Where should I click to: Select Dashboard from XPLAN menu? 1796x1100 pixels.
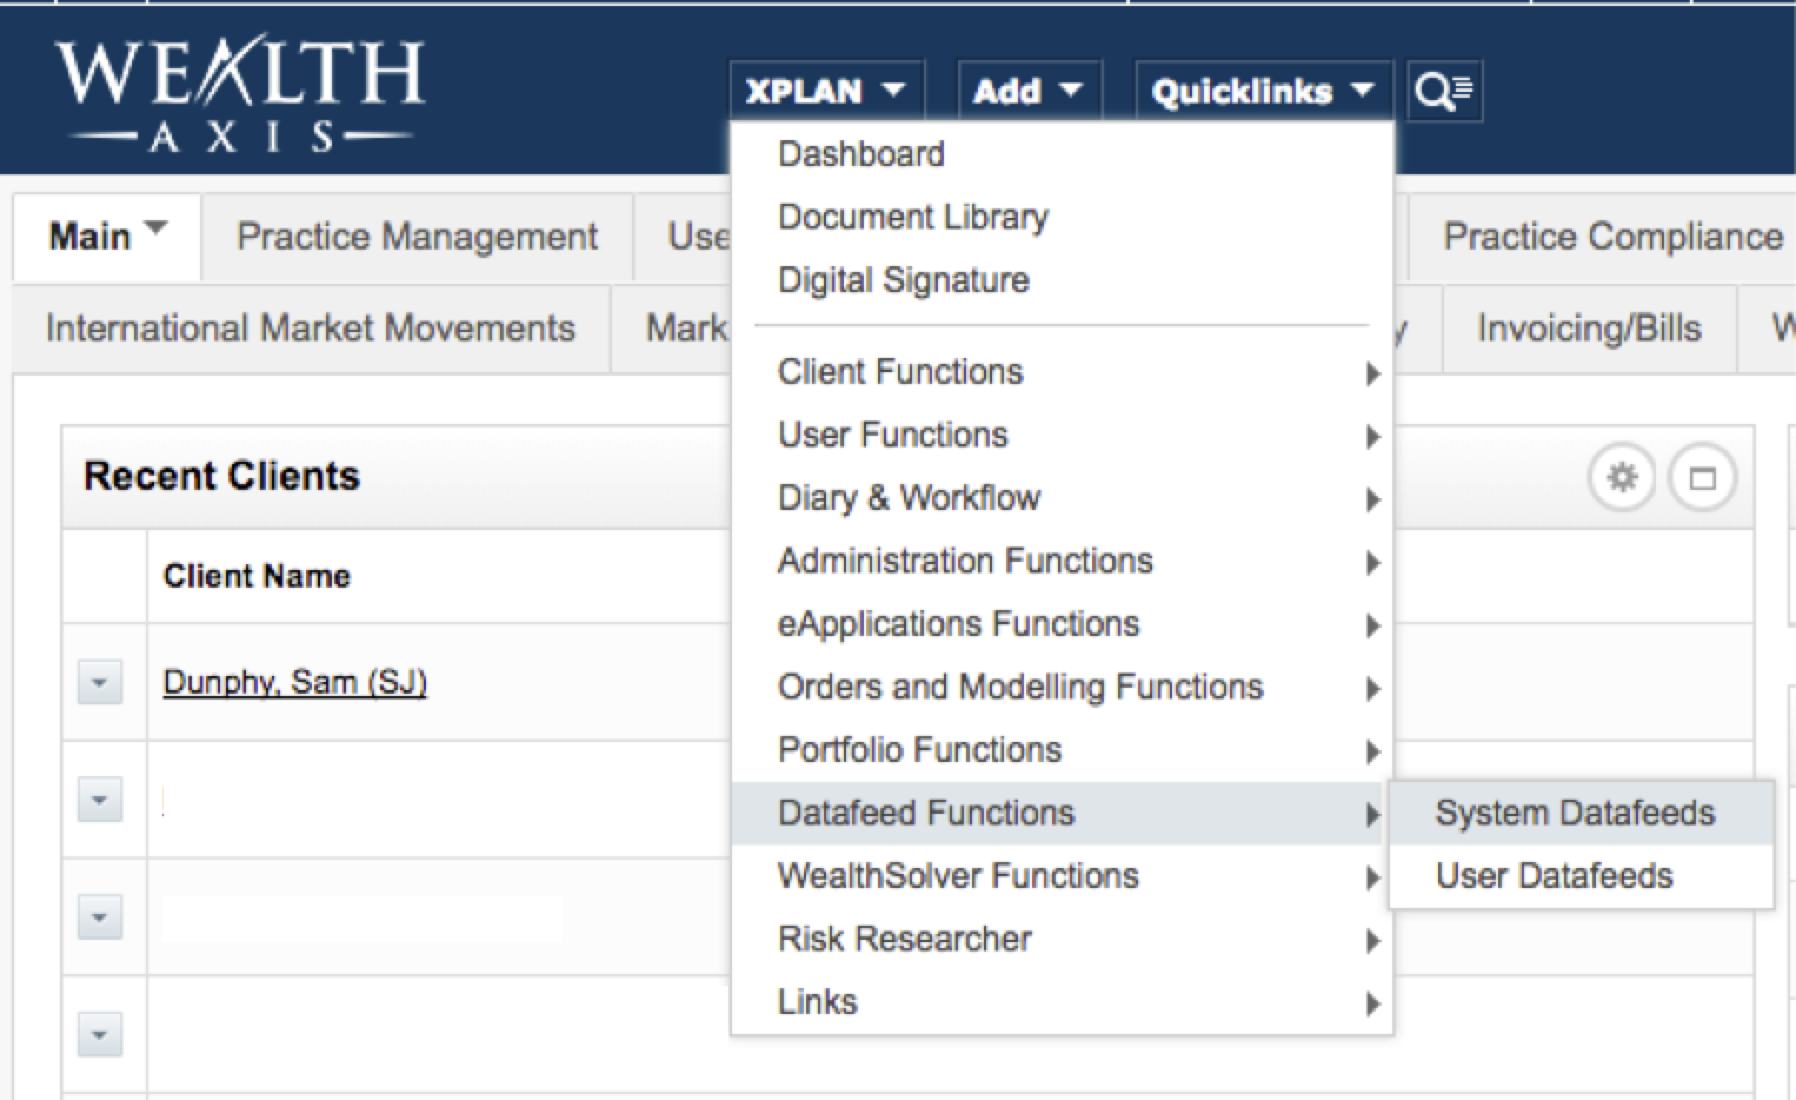pos(1062,154)
